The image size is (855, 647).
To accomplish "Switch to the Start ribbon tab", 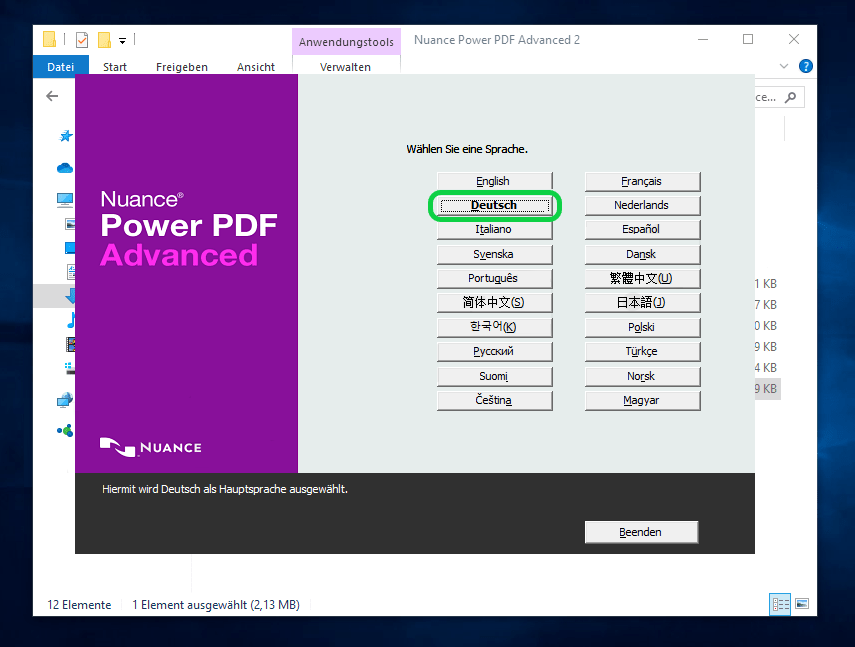I will pyautogui.click(x=115, y=67).
